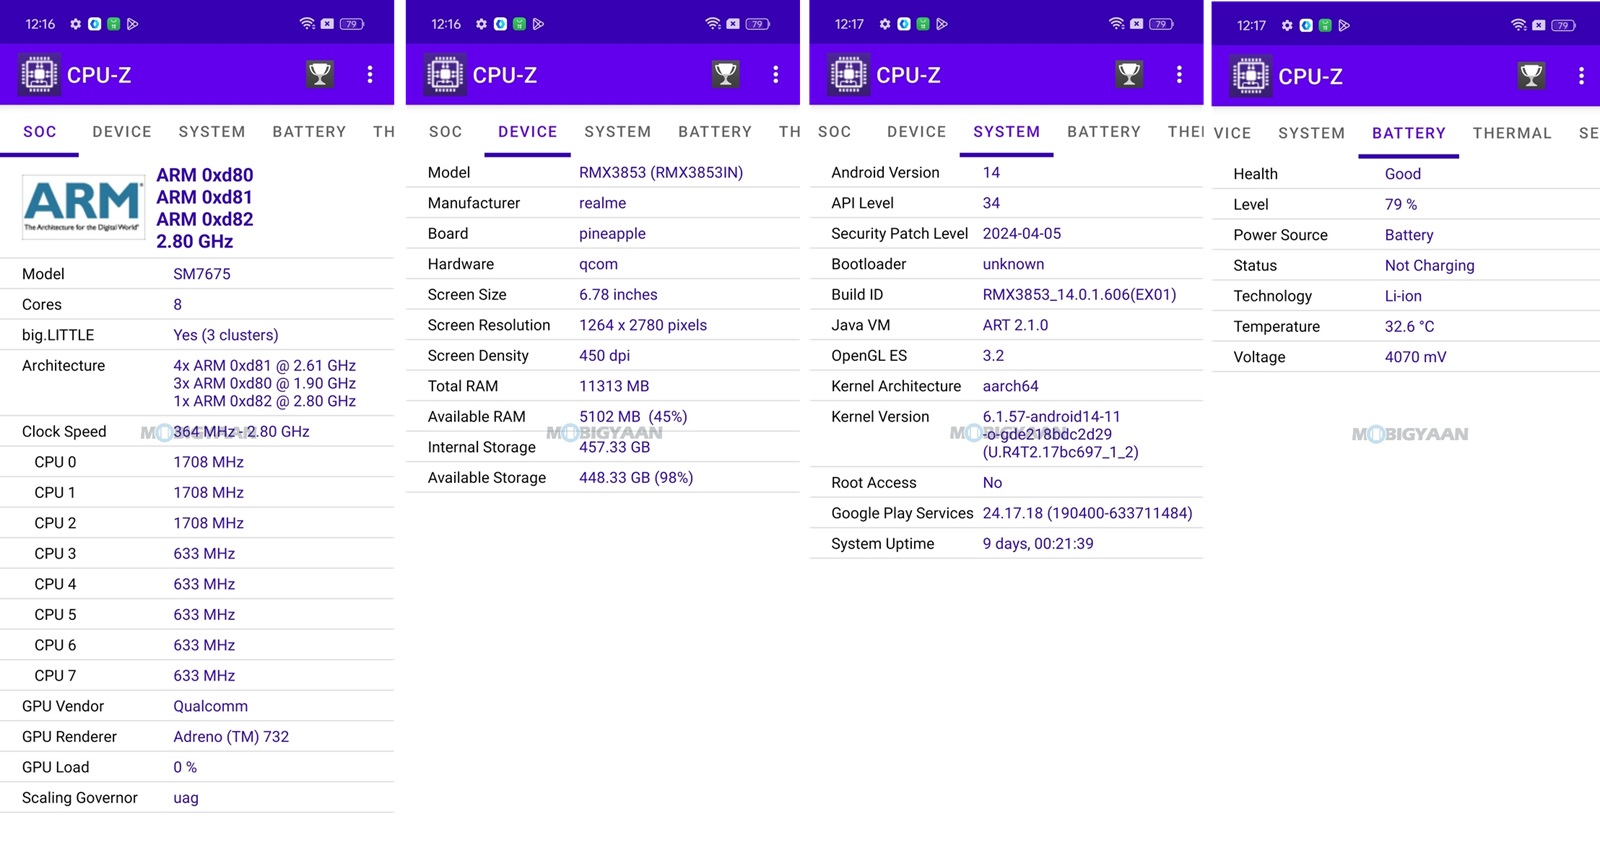Image resolution: width=1600 pixels, height=866 pixels.
Task: Tap CPU-Z chip logo in SoC screen
Action: (x=39, y=75)
